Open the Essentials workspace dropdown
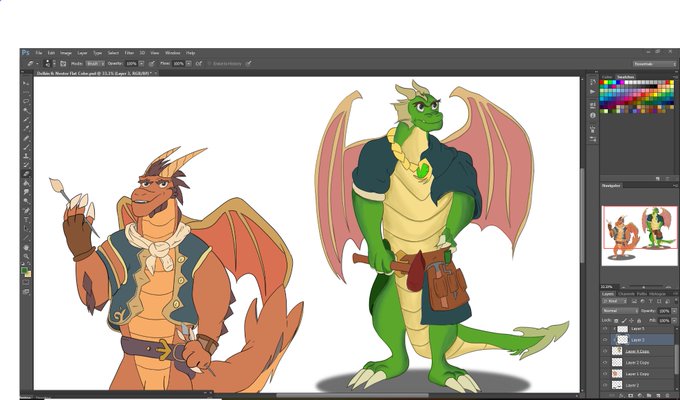This screenshot has height=400, width=680. [654, 64]
